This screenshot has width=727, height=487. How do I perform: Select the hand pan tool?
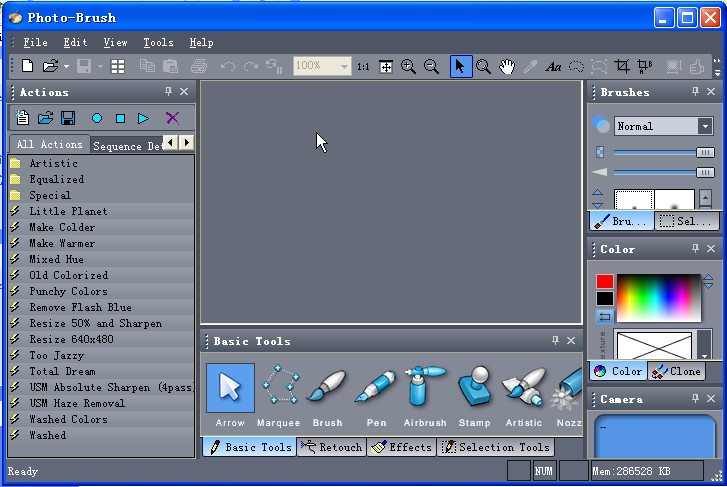[507, 66]
